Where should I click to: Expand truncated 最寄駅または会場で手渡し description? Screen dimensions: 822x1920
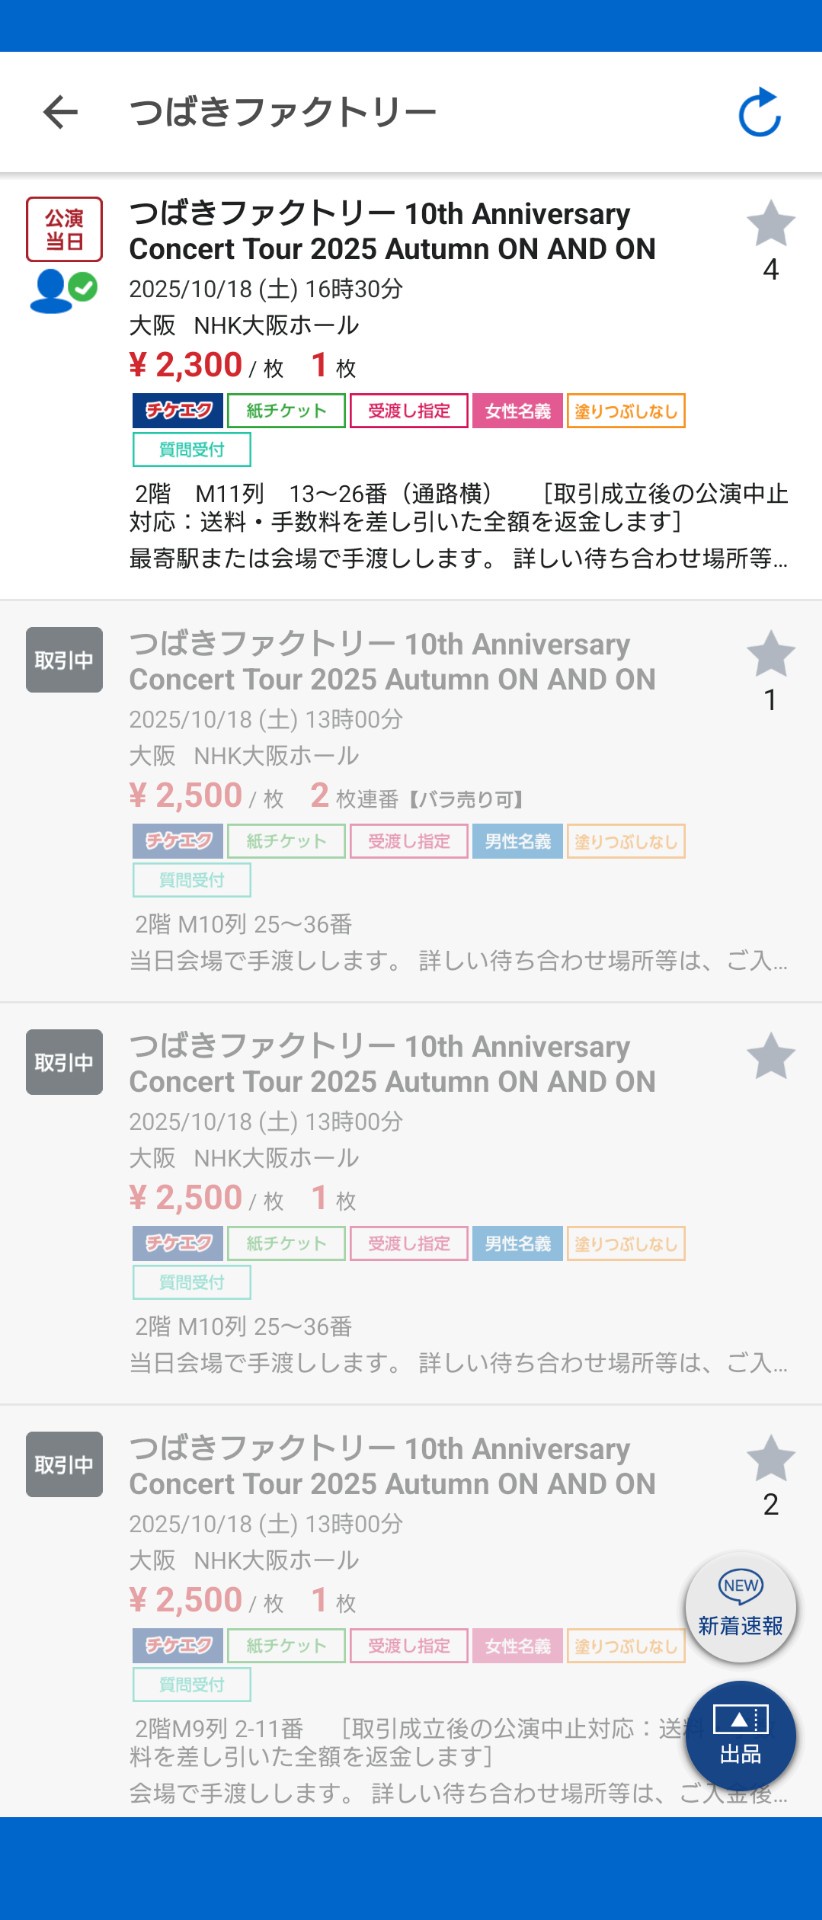[458, 559]
